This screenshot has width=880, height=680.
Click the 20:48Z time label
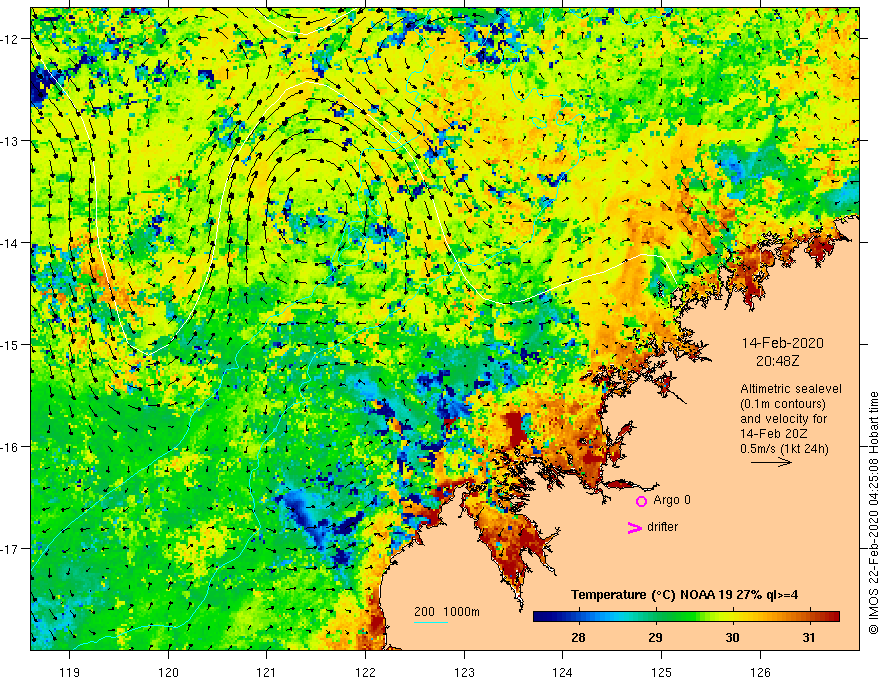pyautogui.click(x=777, y=361)
